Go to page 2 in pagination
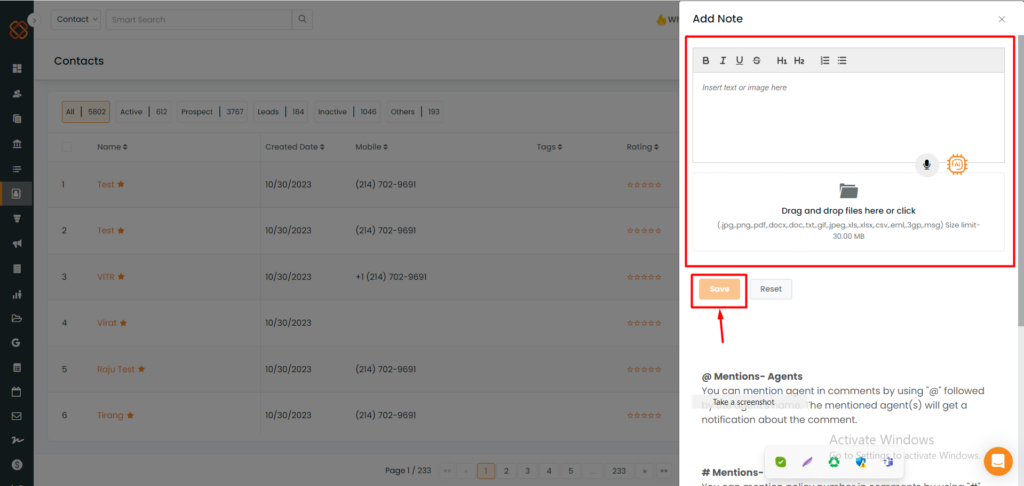This screenshot has width=1024, height=486. coord(505,470)
